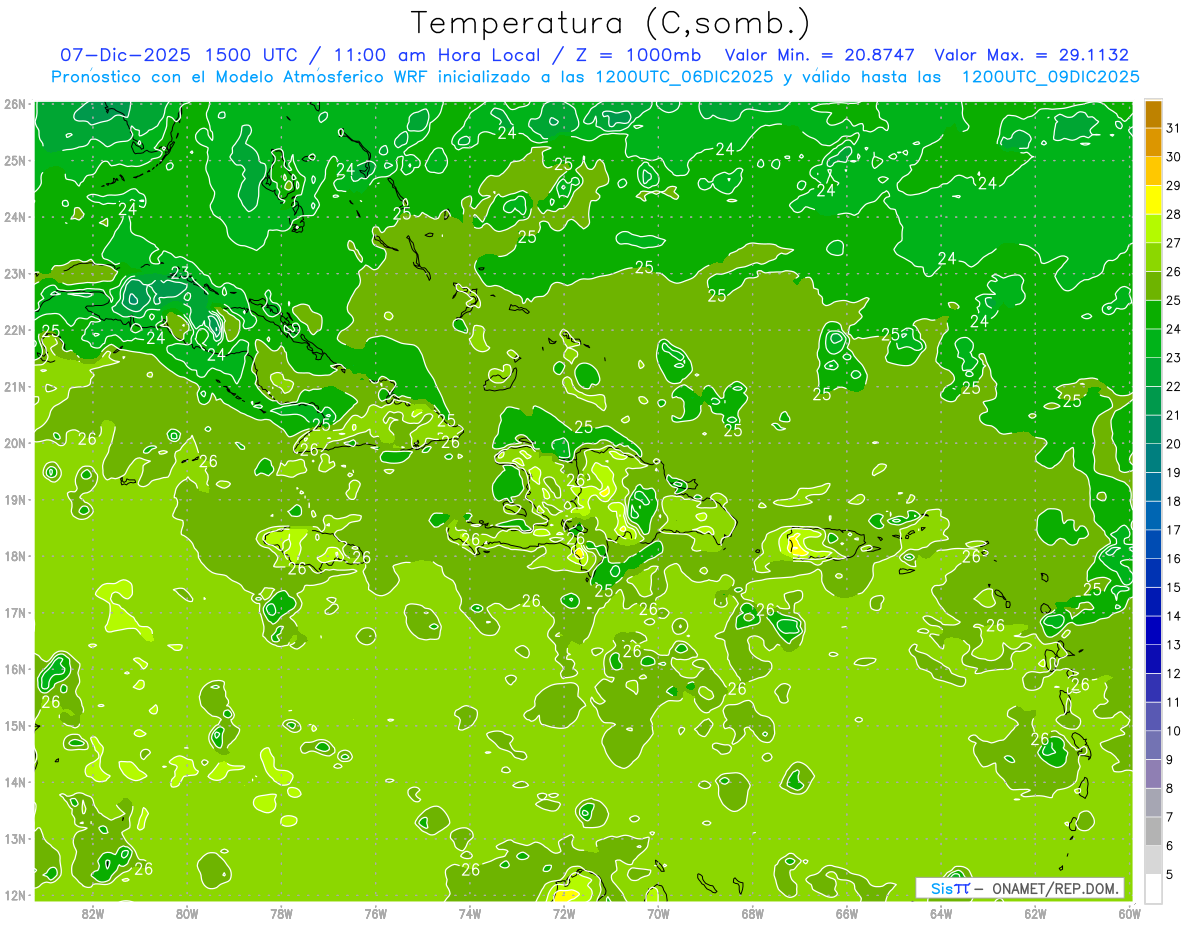Select 'Valor Min. = 20.8747' text
This screenshot has width=1200, height=927.
822,56
